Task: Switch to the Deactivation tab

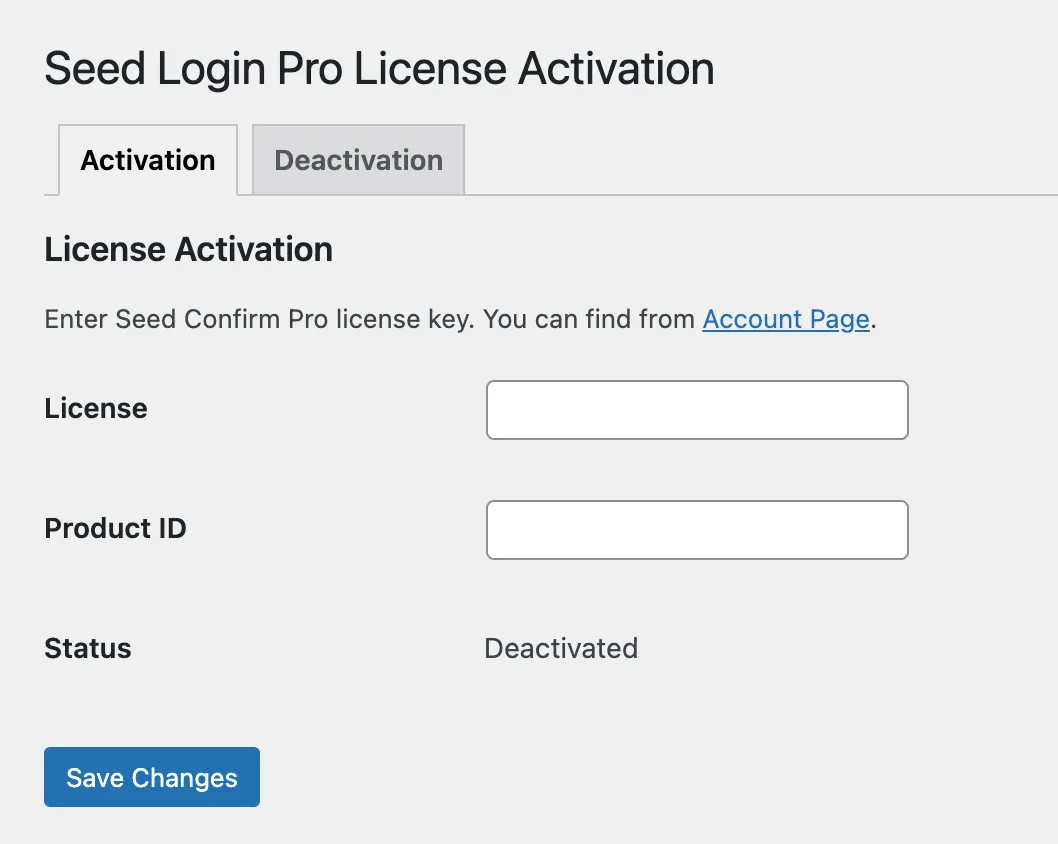Action: click(x=358, y=160)
